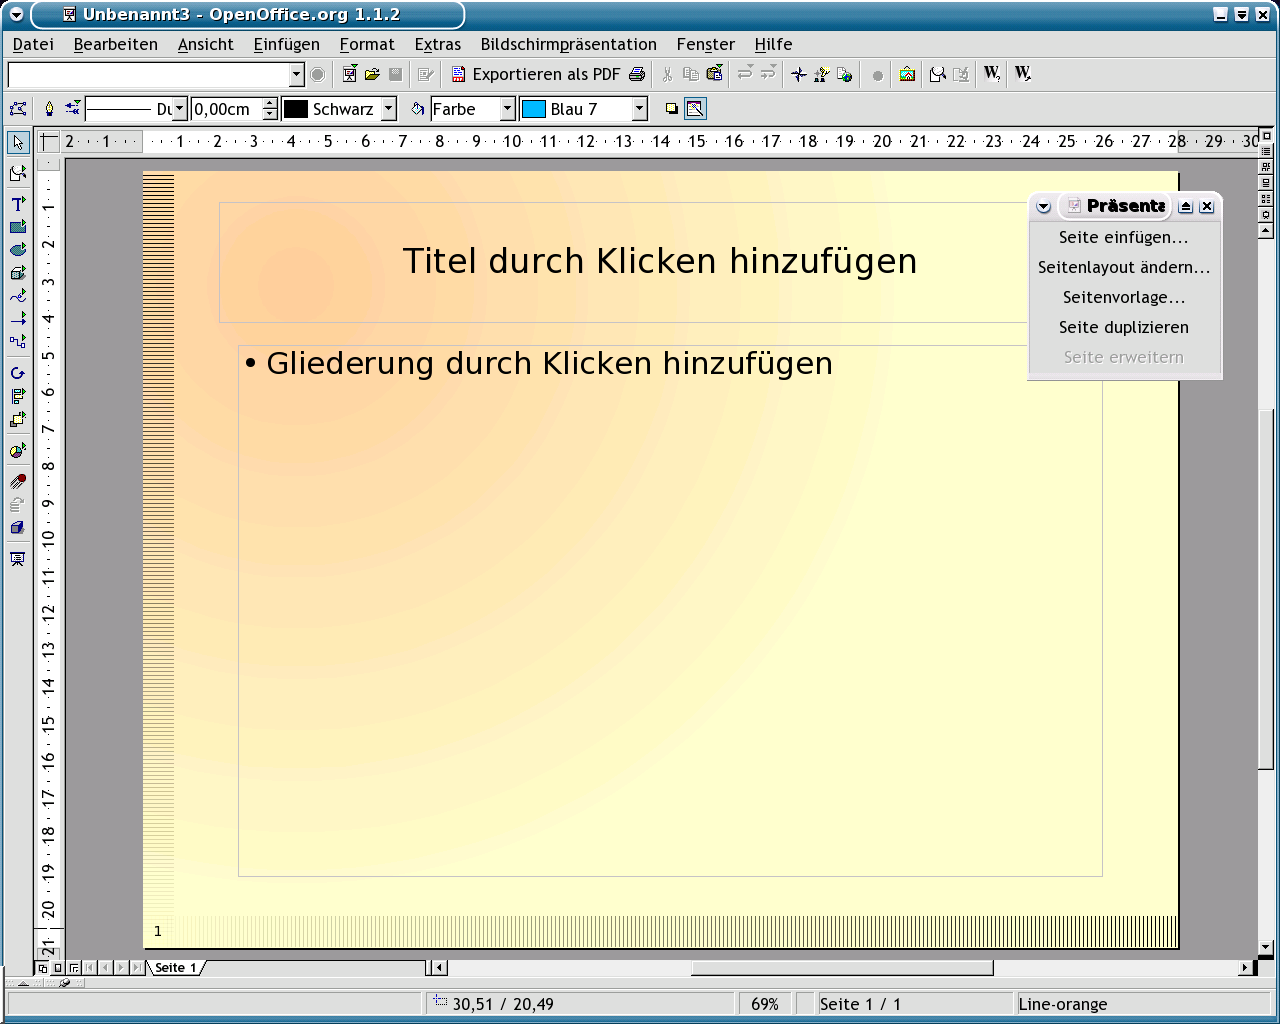
Task: Select the Rectangle drawing tool
Action: 17,227
